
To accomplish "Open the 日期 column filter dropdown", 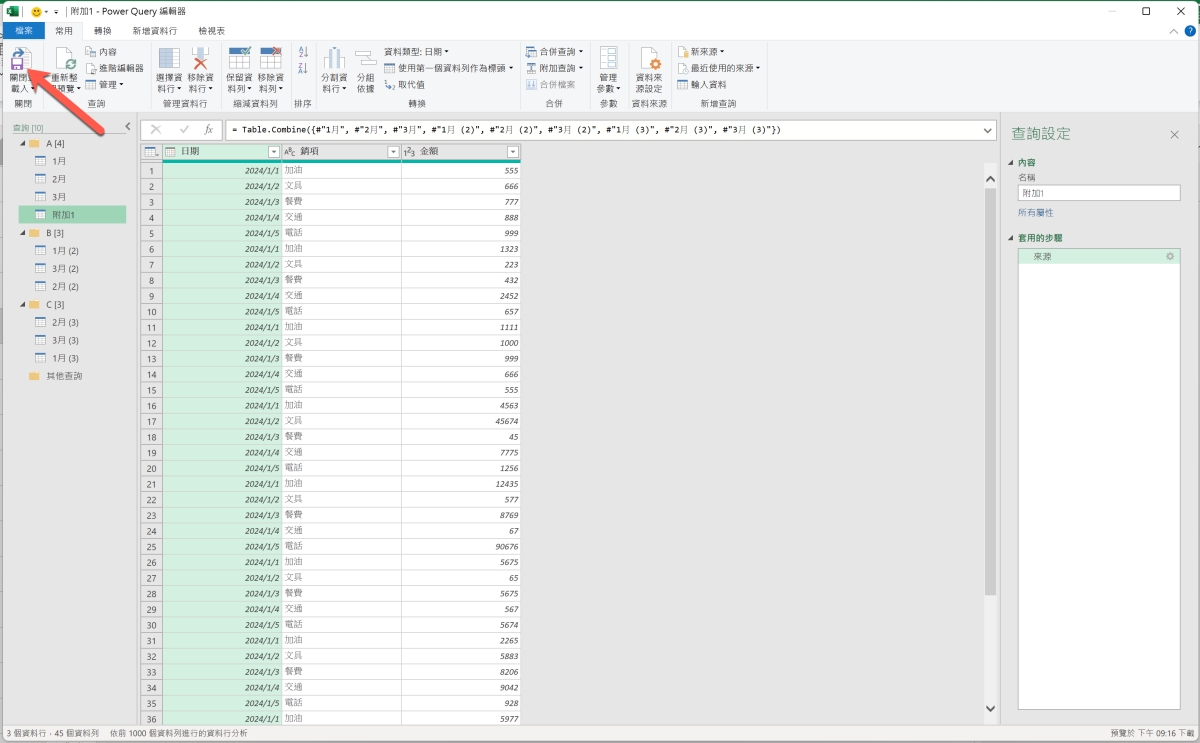I will (x=273, y=152).
